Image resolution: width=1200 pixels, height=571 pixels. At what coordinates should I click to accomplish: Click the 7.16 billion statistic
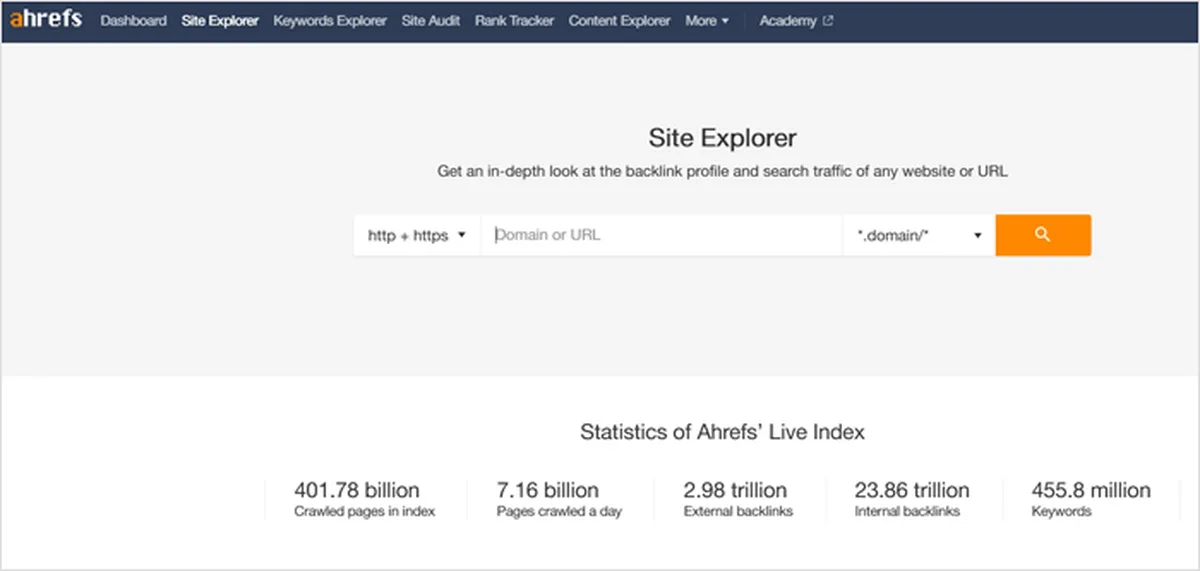pos(547,490)
